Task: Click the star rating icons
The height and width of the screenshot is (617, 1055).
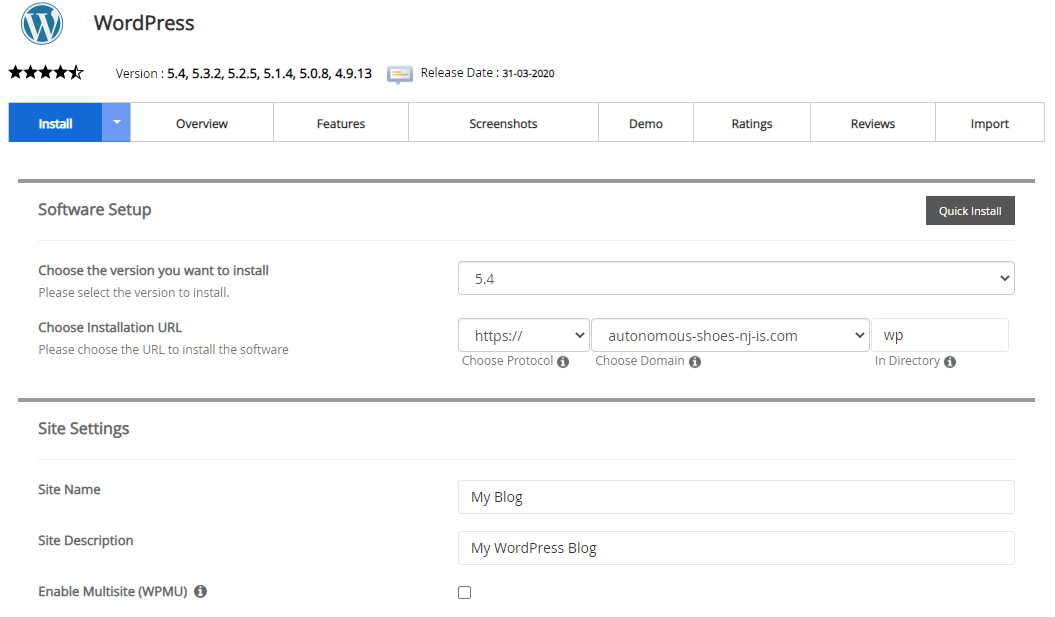Action: pyautogui.click(x=46, y=72)
